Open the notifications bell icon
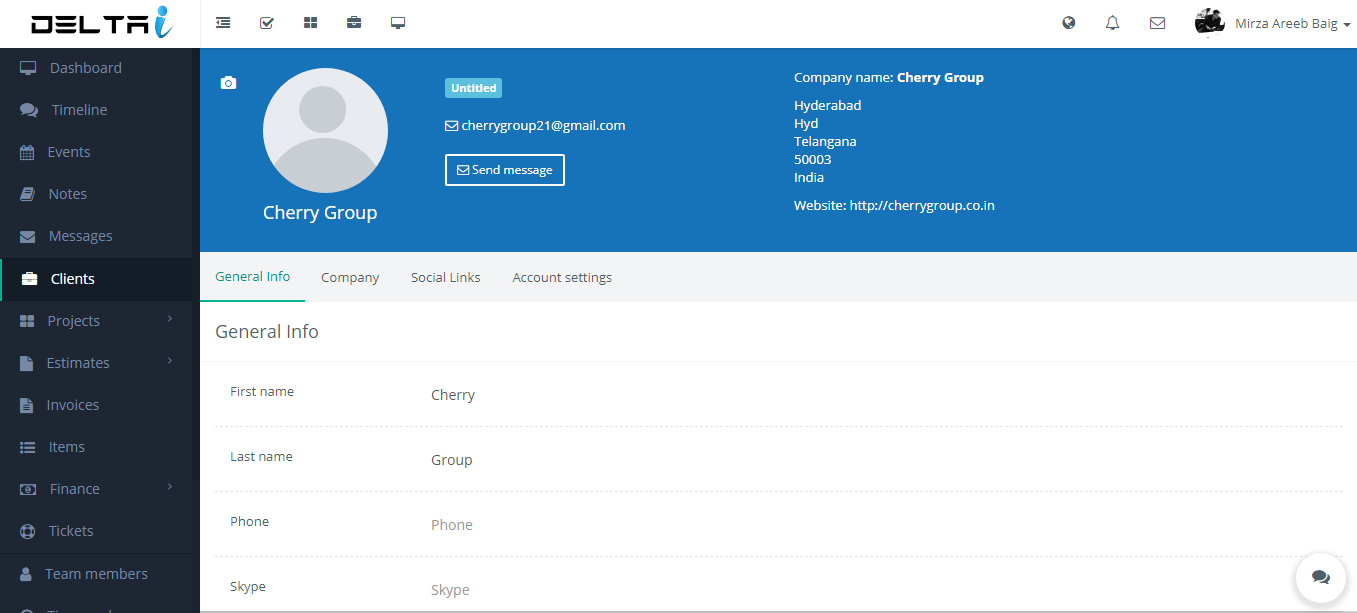Image resolution: width=1357 pixels, height=613 pixels. tap(1112, 23)
